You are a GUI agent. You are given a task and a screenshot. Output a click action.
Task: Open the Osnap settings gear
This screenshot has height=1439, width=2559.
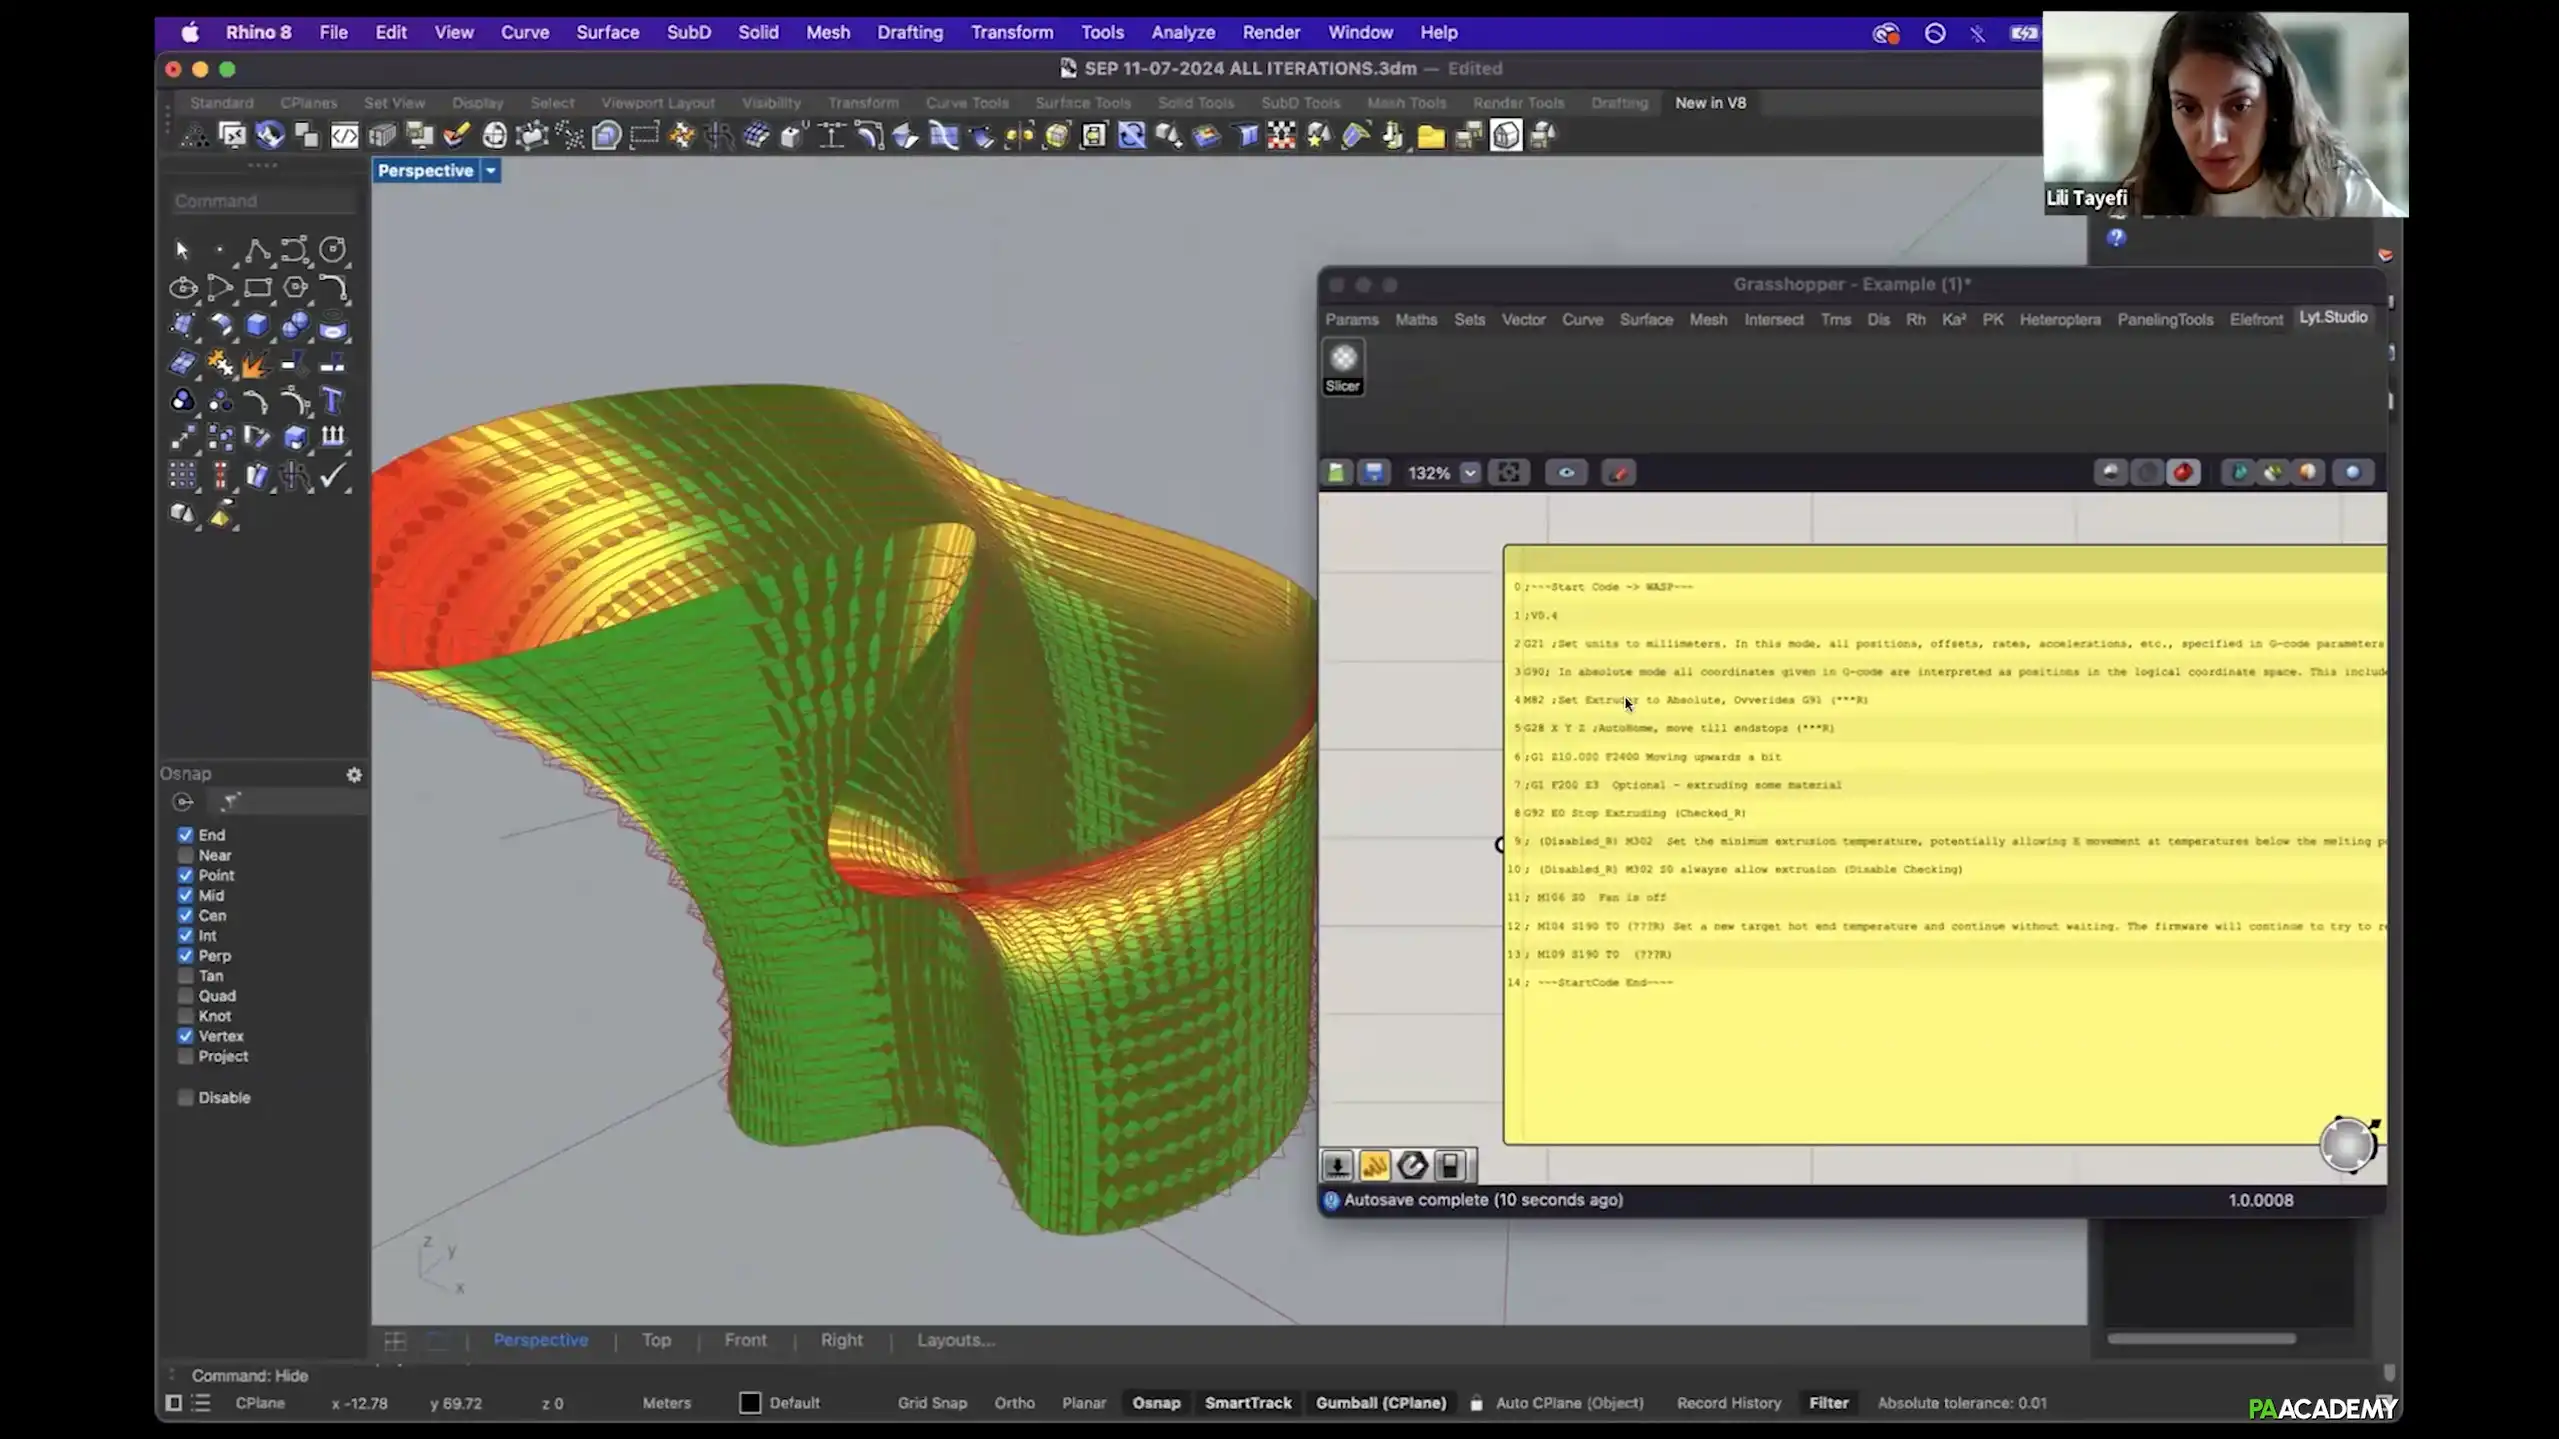(354, 775)
